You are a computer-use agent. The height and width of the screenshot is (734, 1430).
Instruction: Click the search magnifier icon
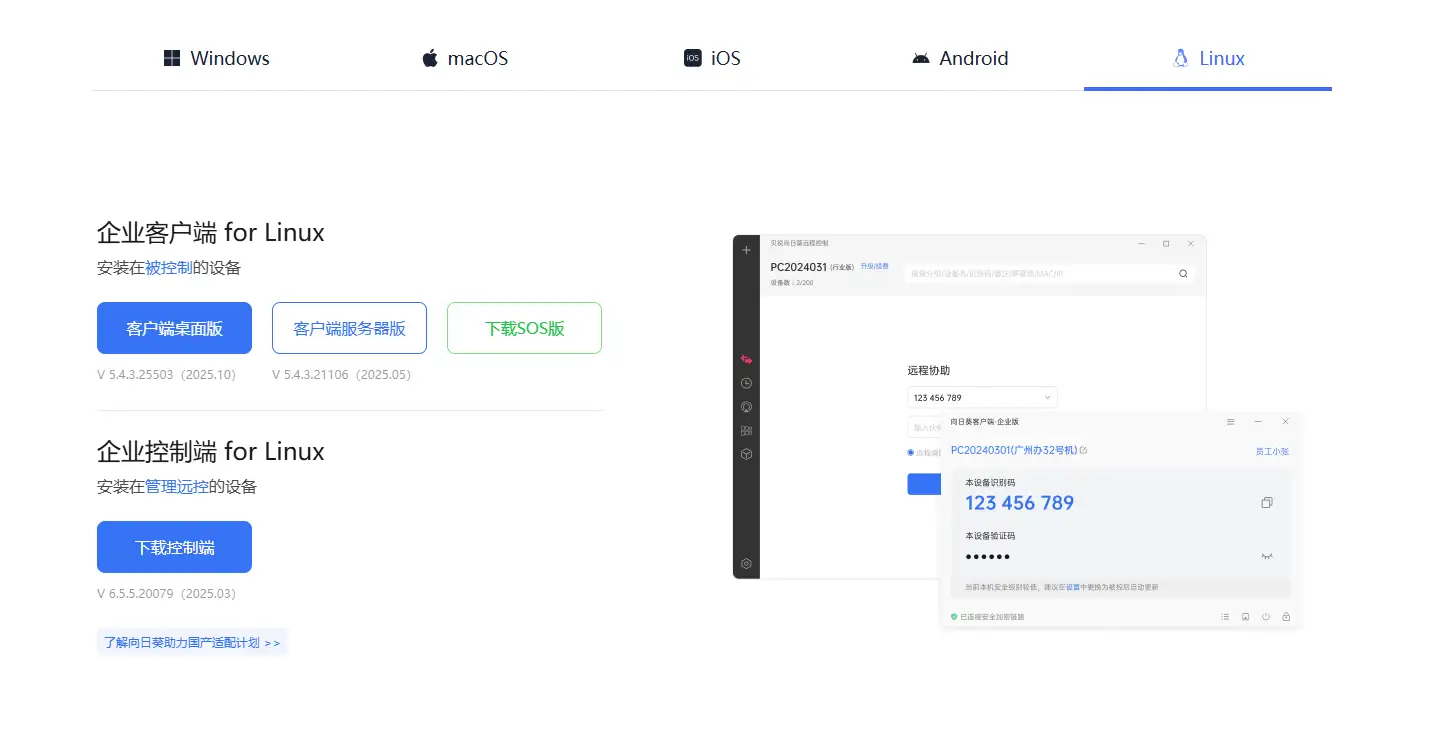click(x=1183, y=273)
